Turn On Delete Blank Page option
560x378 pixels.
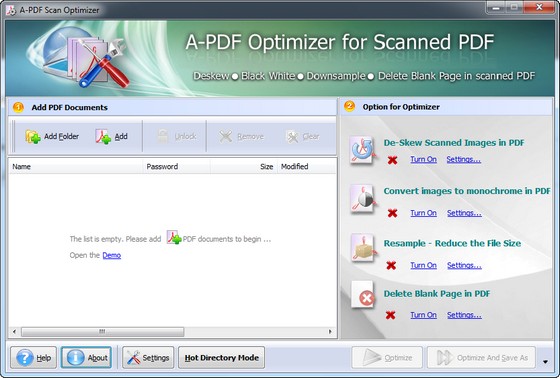tap(423, 315)
